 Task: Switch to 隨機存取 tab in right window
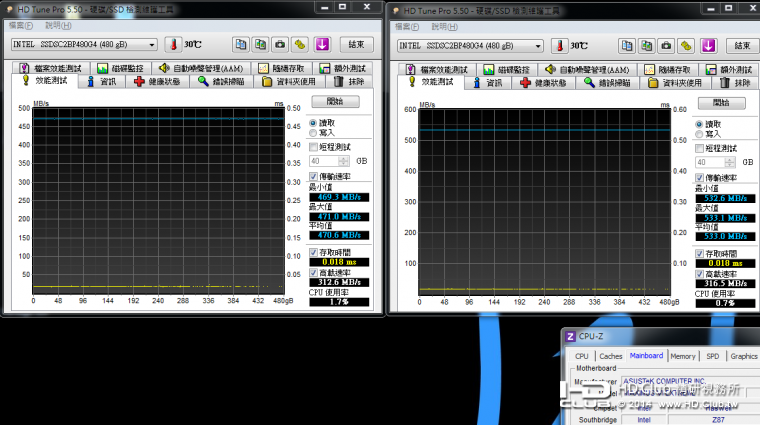coord(668,70)
